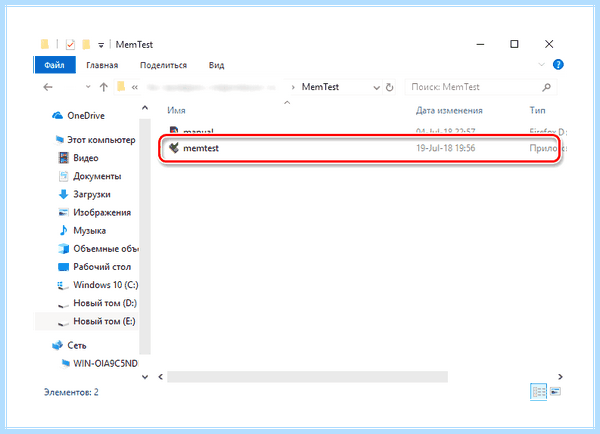The image size is (600, 434).
Task: Click the horizontal scrollbar thumb
Action: pos(307,377)
